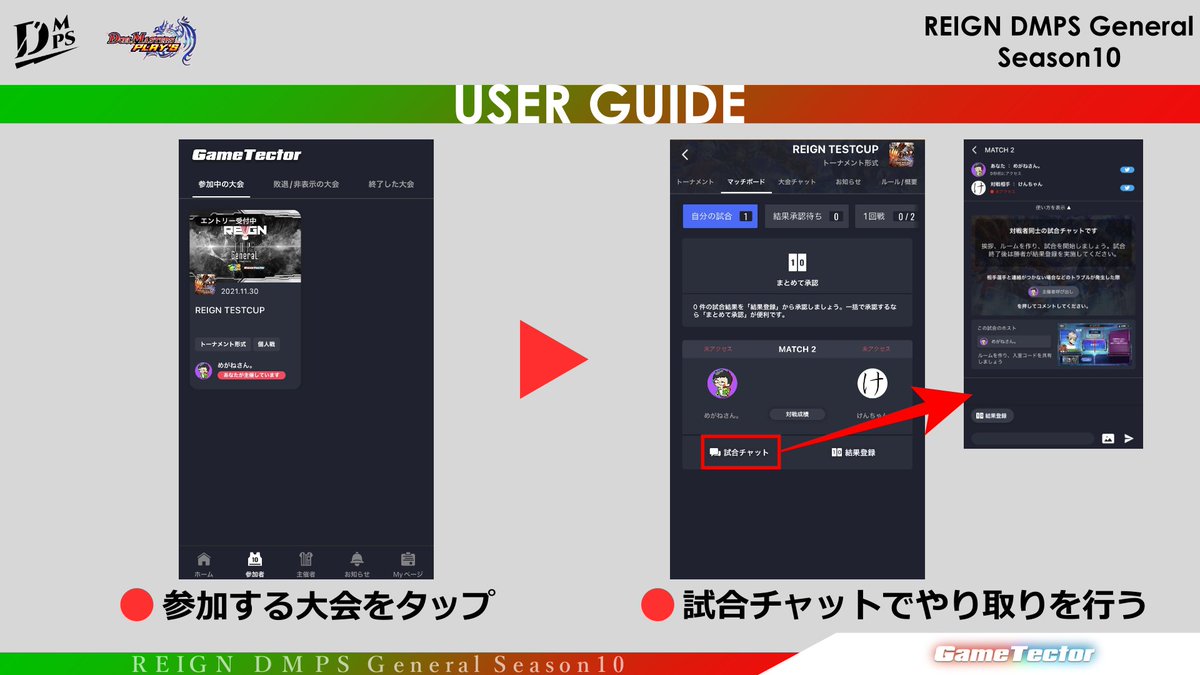Image resolution: width=1200 pixels, height=675 pixels.
Task: Go back from the MATCH 2 chat screen
Action: 975,150
